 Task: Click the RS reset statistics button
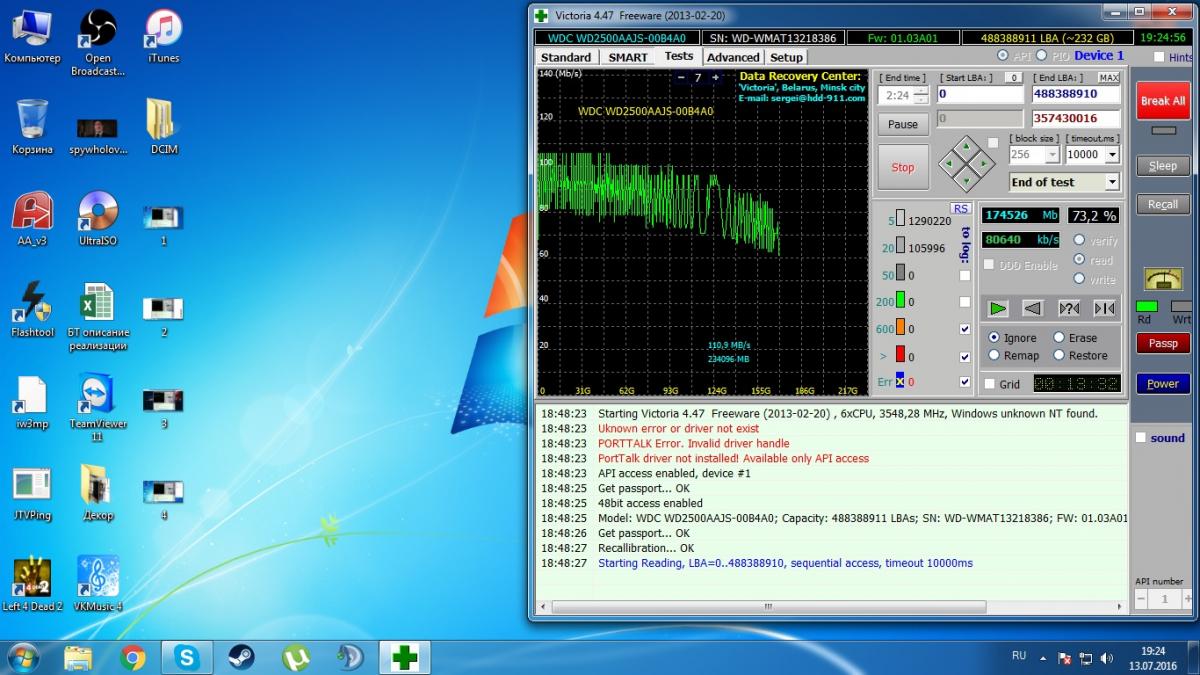pos(960,208)
